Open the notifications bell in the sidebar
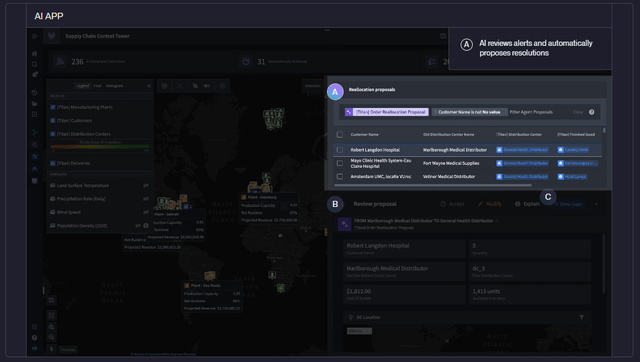 34,75
